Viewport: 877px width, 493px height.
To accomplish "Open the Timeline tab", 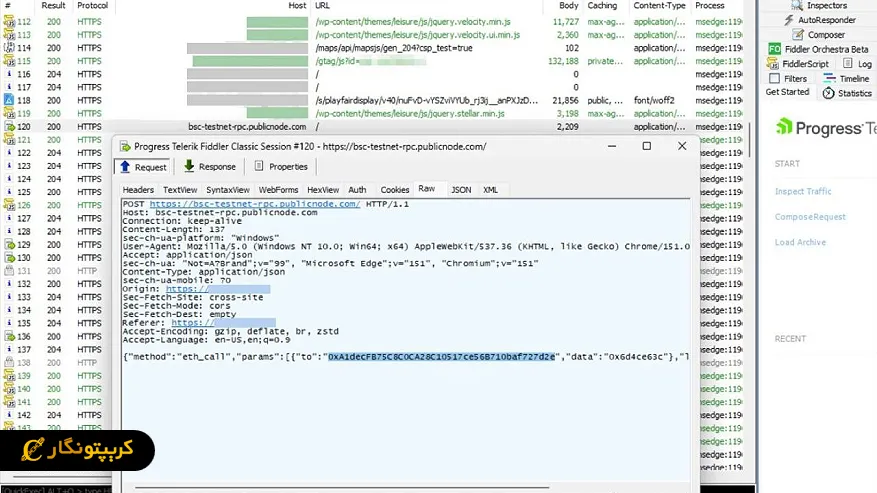I will (847, 78).
